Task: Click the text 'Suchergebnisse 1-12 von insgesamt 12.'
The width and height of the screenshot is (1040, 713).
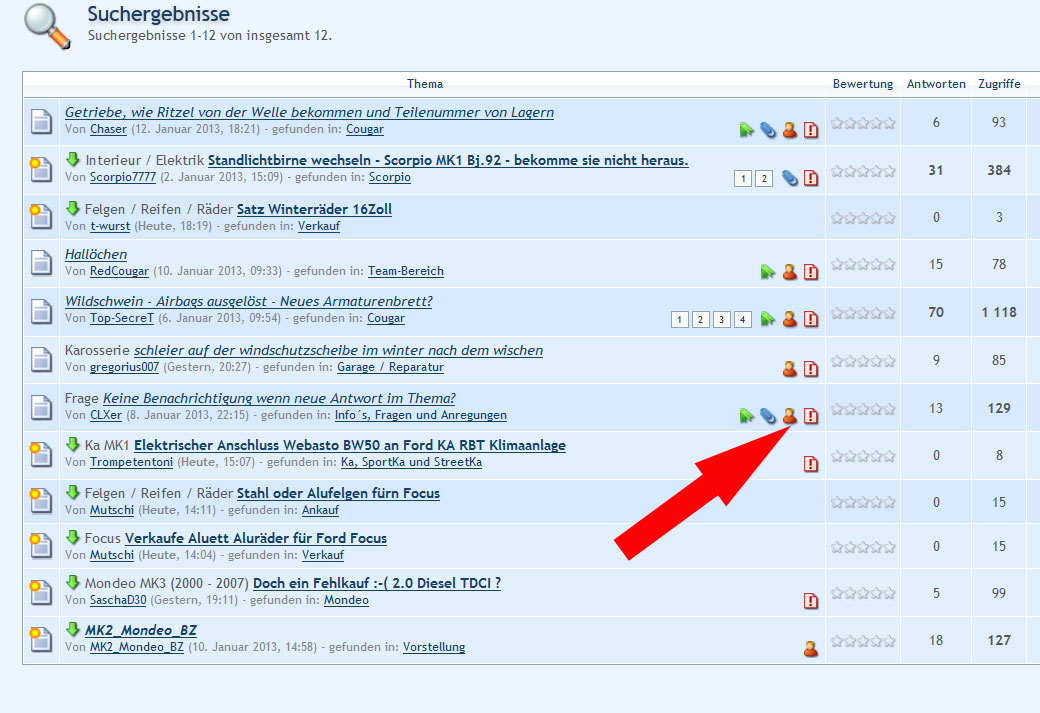Action: 210,36
